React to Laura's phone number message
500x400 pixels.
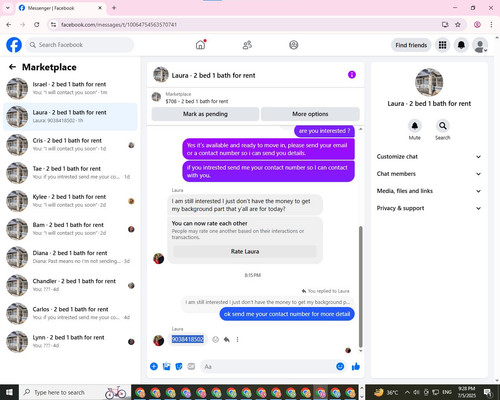pyautogui.click(x=216, y=339)
